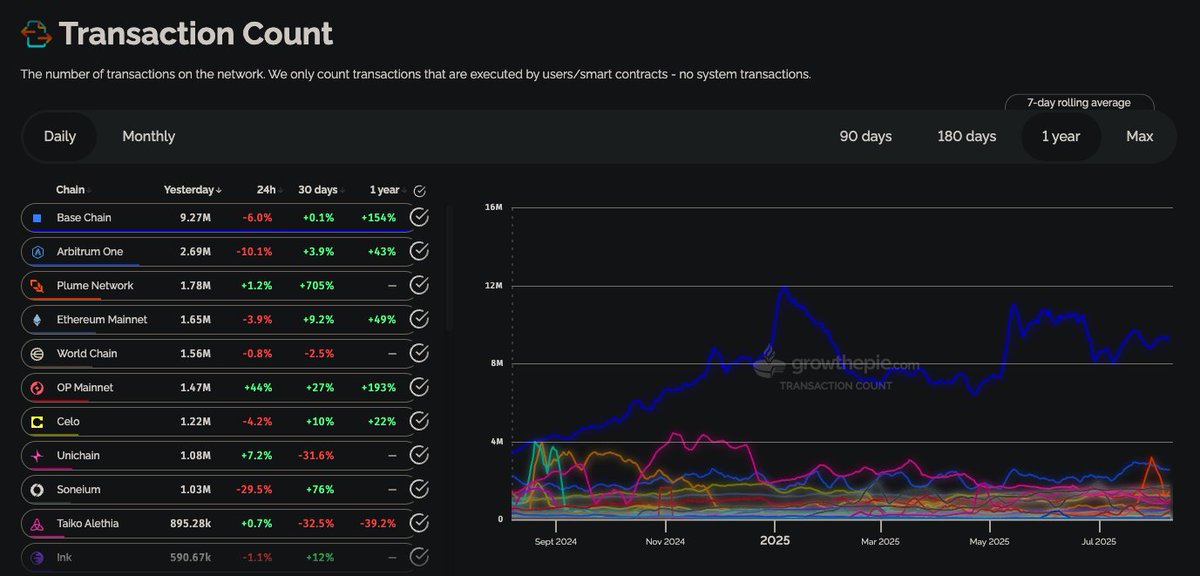Click the "+193%" value for OP Mainnet

[x=379, y=388]
